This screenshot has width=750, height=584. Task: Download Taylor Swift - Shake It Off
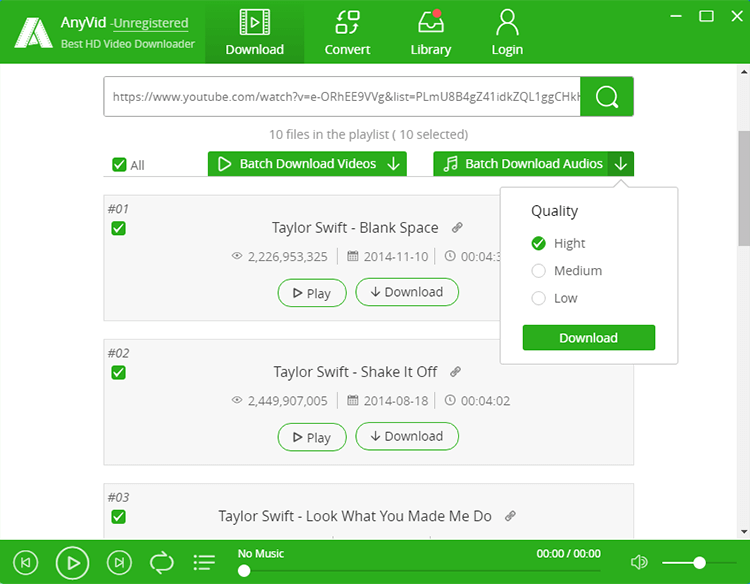coord(407,436)
